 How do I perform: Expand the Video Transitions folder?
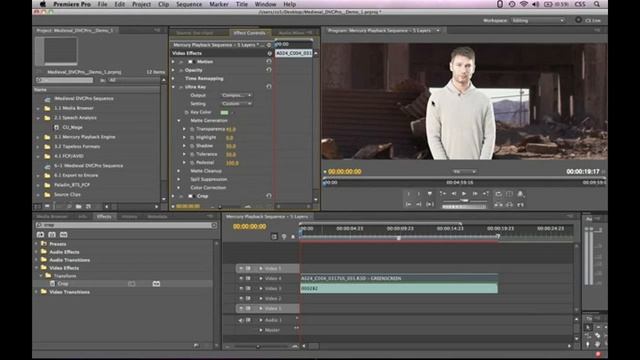tap(36, 292)
